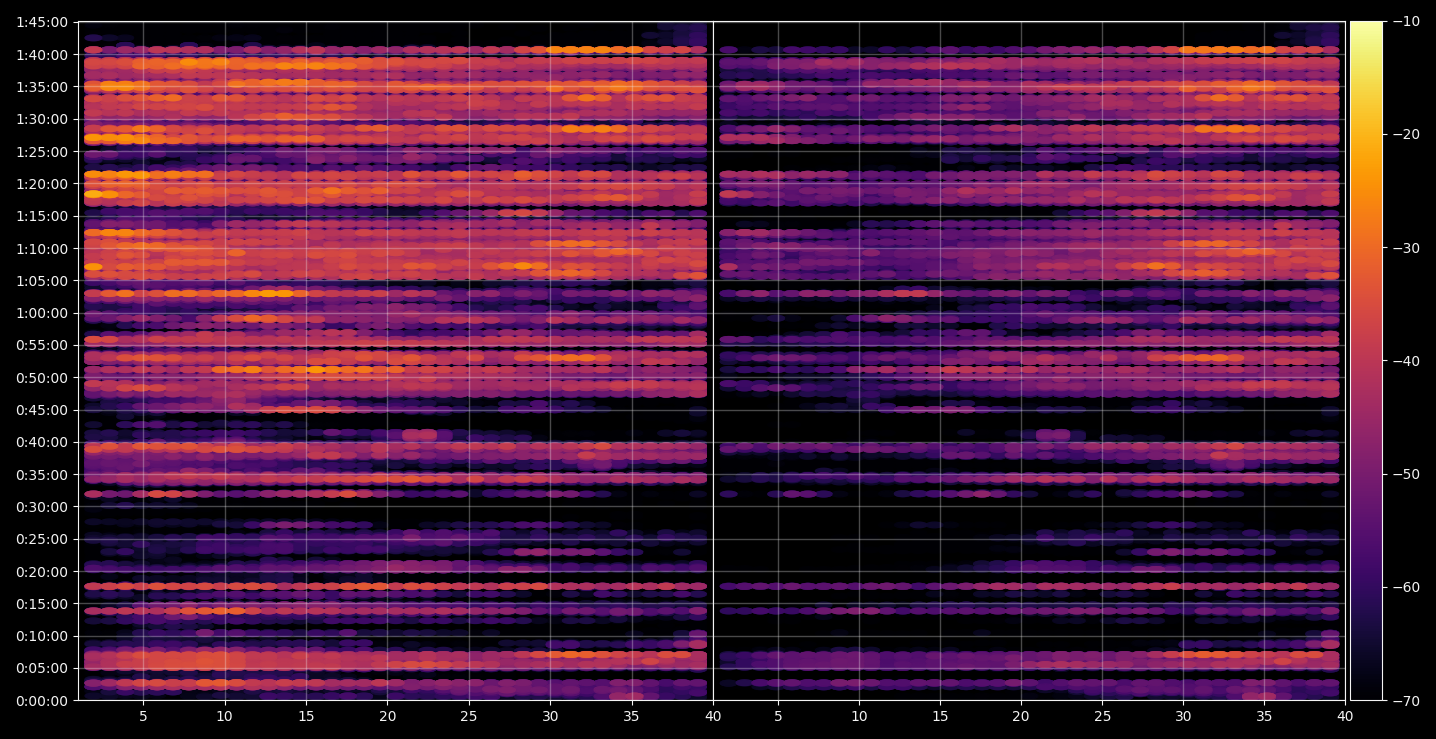Select the 0:10:00 tick label

click(42, 636)
